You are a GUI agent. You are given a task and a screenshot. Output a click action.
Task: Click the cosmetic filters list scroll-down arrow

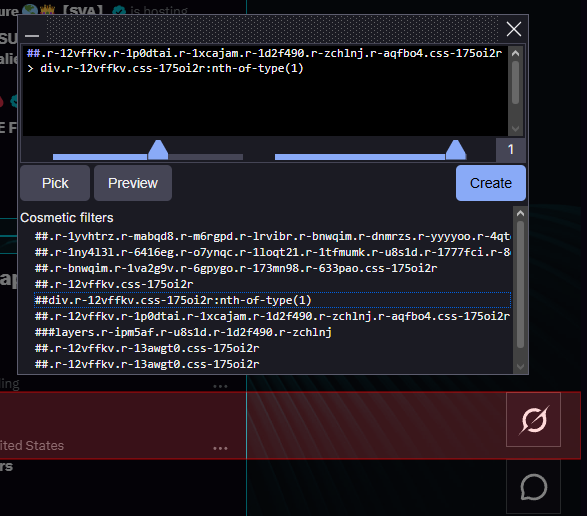coord(520,367)
